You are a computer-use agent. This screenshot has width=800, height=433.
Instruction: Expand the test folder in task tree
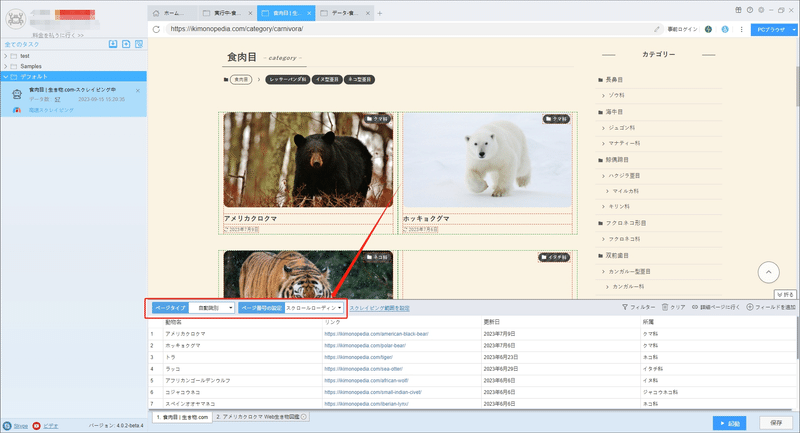click(x=6, y=56)
